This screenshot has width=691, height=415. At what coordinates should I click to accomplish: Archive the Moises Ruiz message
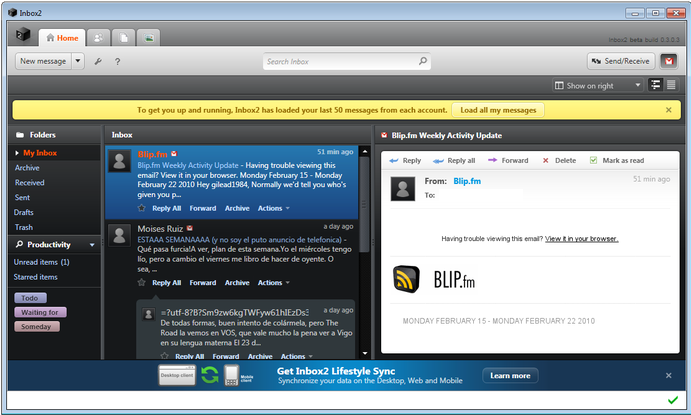[x=237, y=283]
